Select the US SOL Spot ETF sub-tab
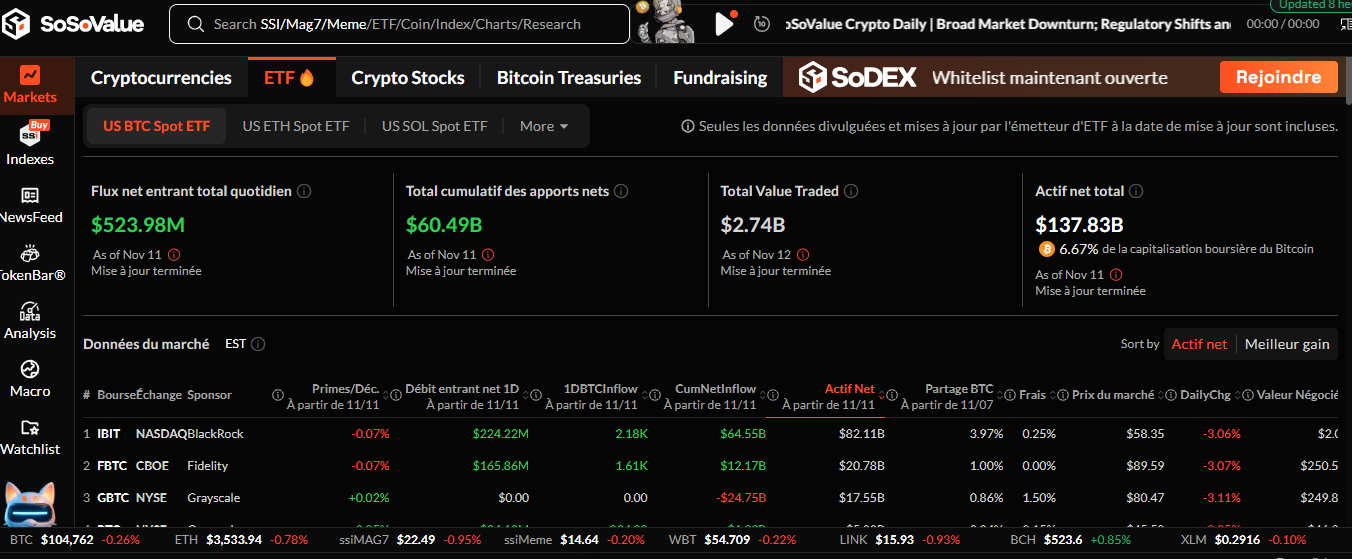 435,126
